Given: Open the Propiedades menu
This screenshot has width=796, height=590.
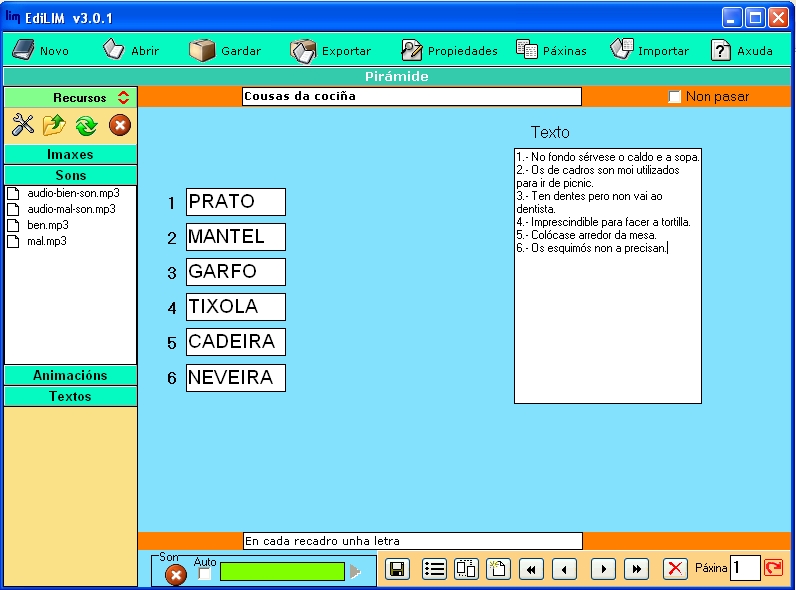Looking at the screenshot, I should (449, 50).
